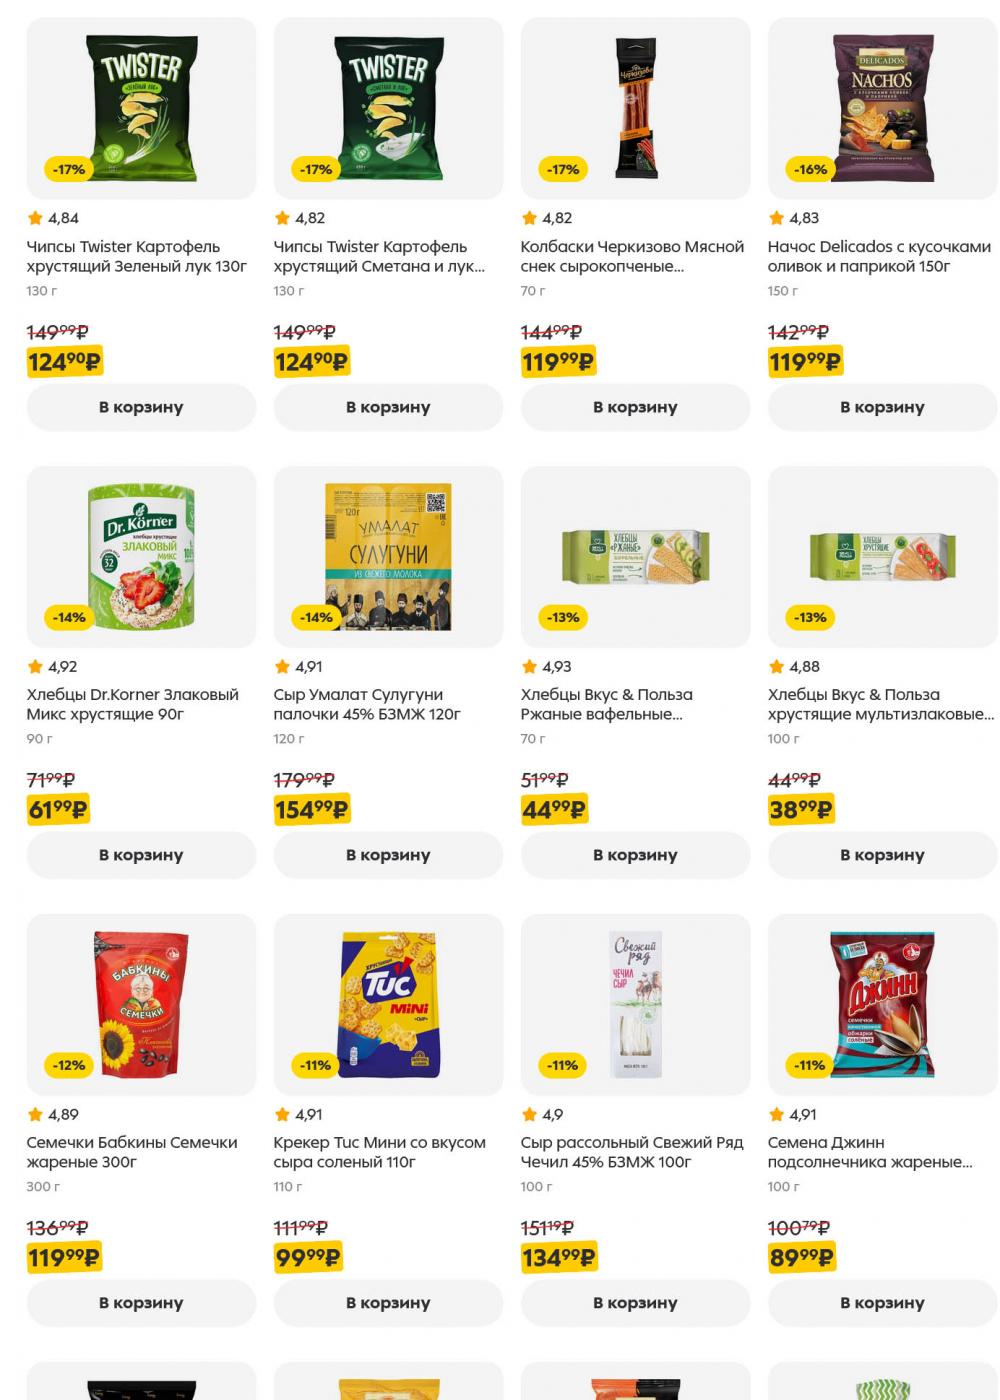The width and height of the screenshot is (1000, 1400).
Task: Click -16% discount badge on Nachos Delicados
Action: click(x=810, y=170)
